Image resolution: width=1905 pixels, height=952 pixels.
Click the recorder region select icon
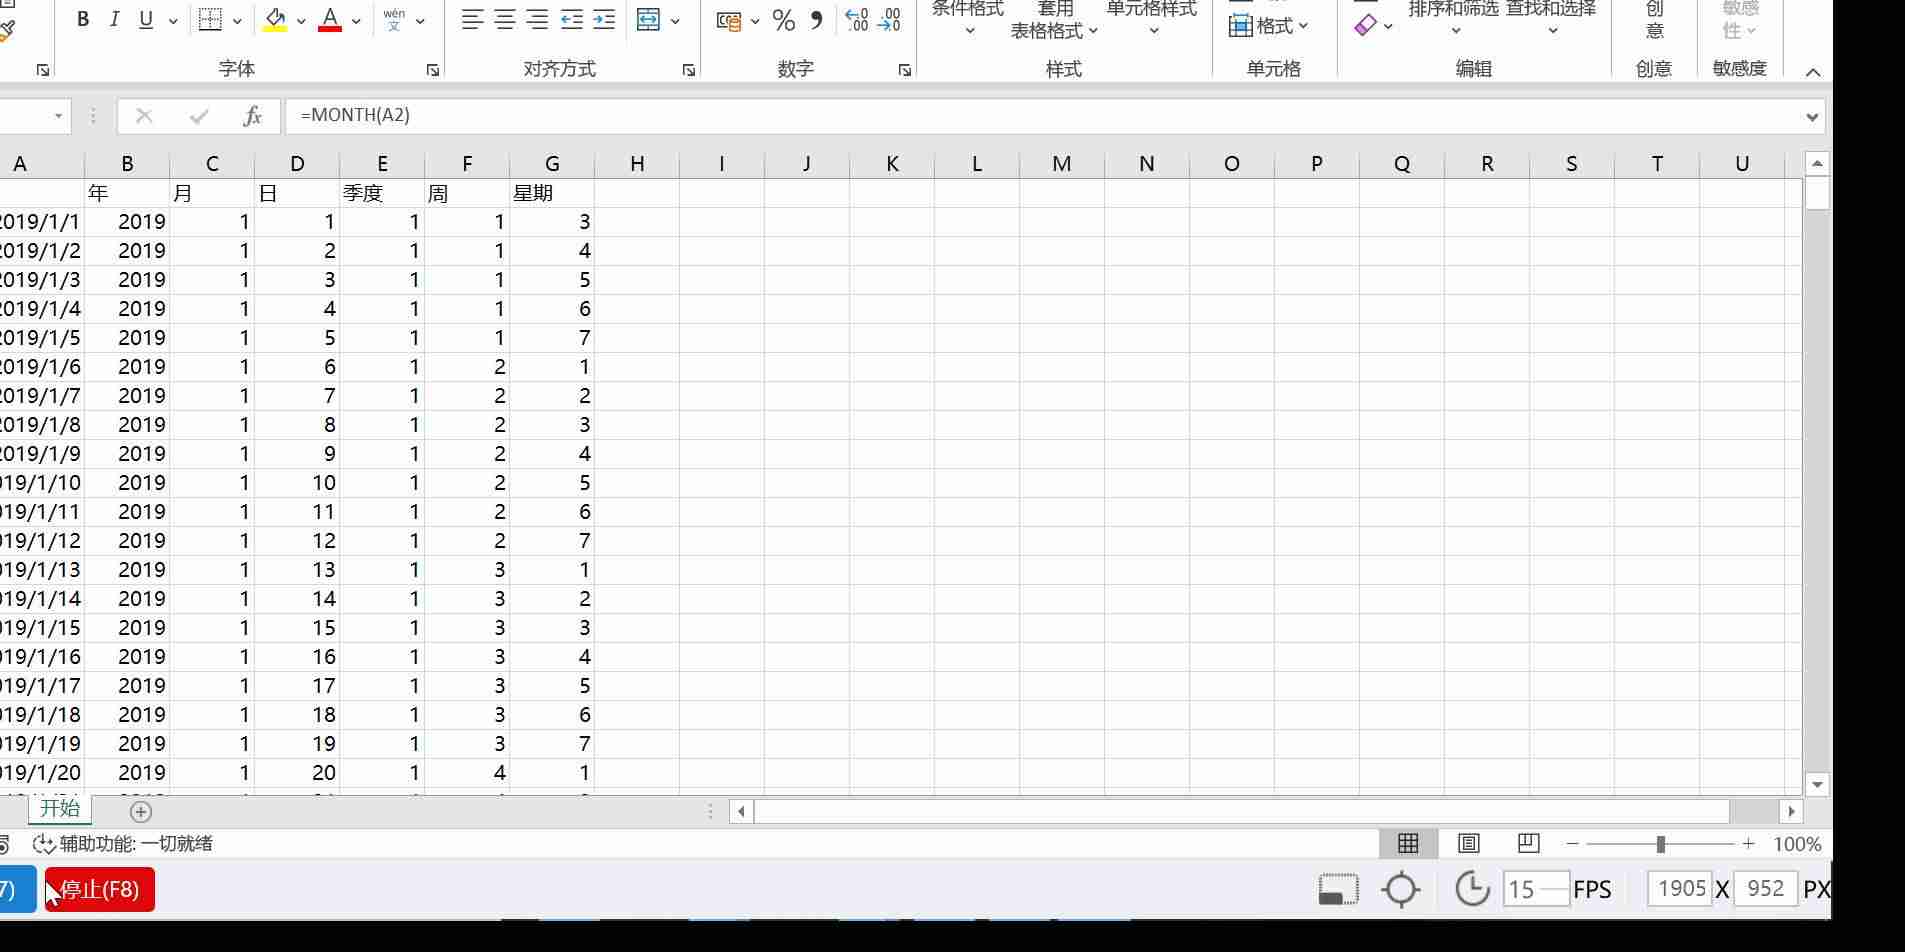coord(1338,889)
